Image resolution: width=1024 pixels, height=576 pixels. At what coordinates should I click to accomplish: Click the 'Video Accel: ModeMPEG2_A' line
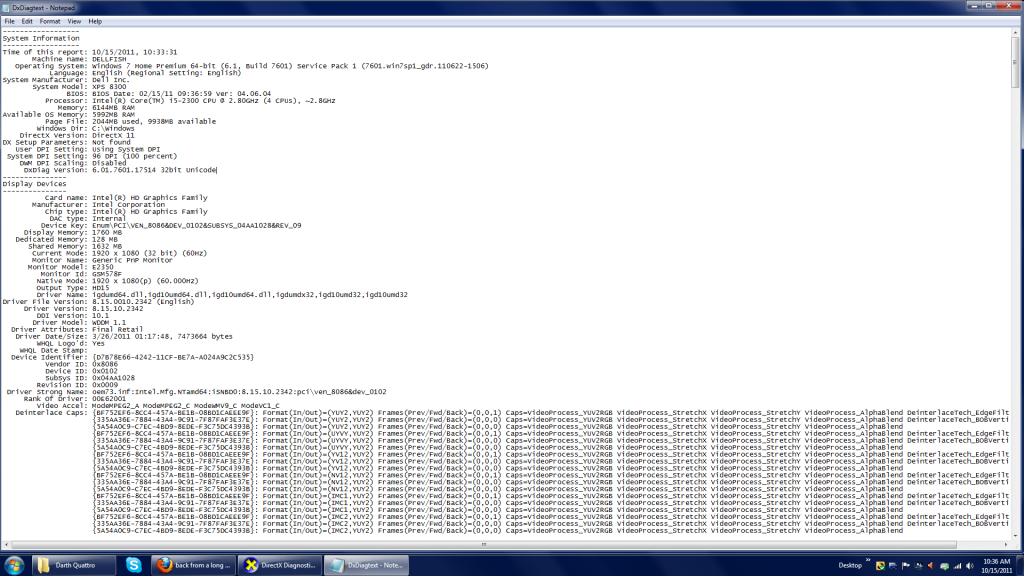click(157, 406)
